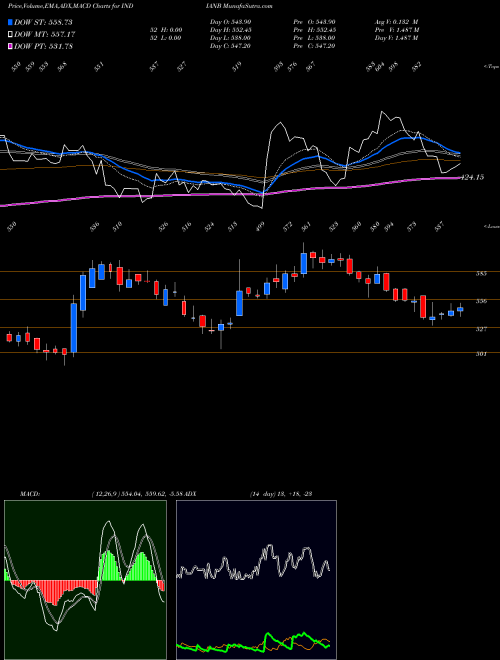Open the green MACD histogram panel
The width and height of the screenshot is (500, 660).
click(x=85, y=580)
